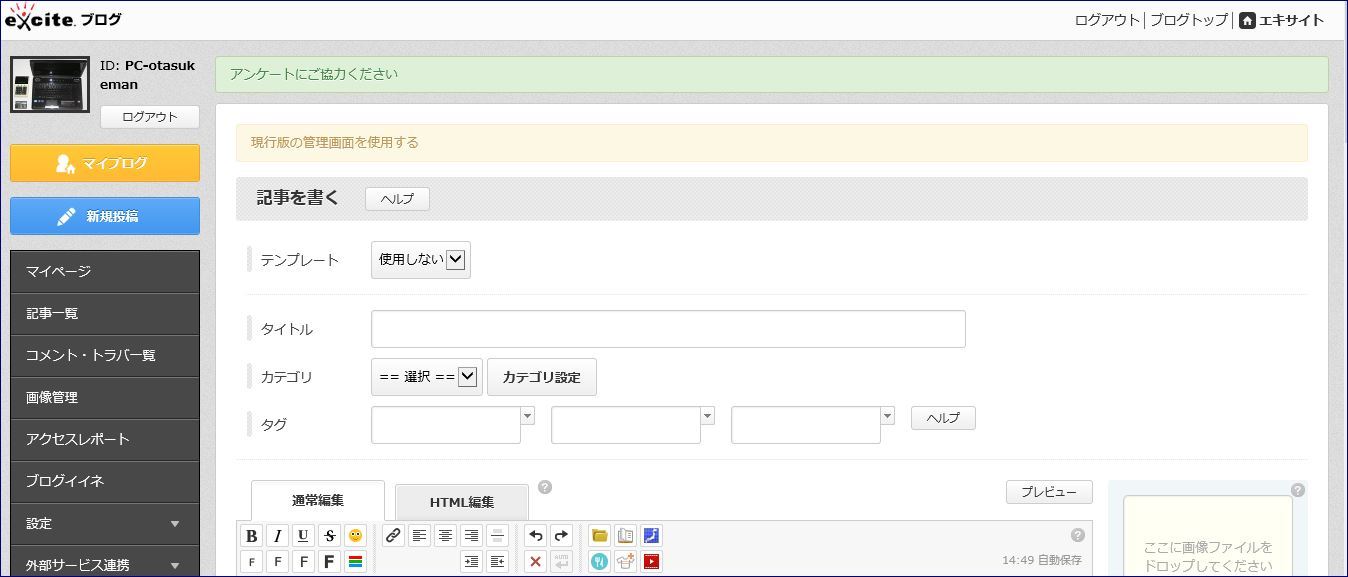Align text right
Screen dimensions: 1348x577
coord(471,536)
